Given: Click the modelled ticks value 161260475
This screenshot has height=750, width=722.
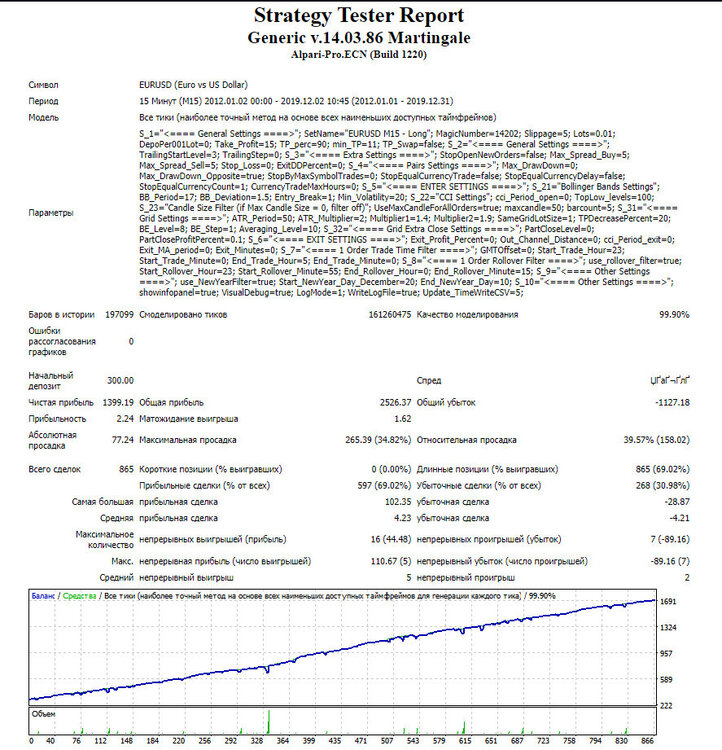Looking at the screenshot, I should 389,315.
